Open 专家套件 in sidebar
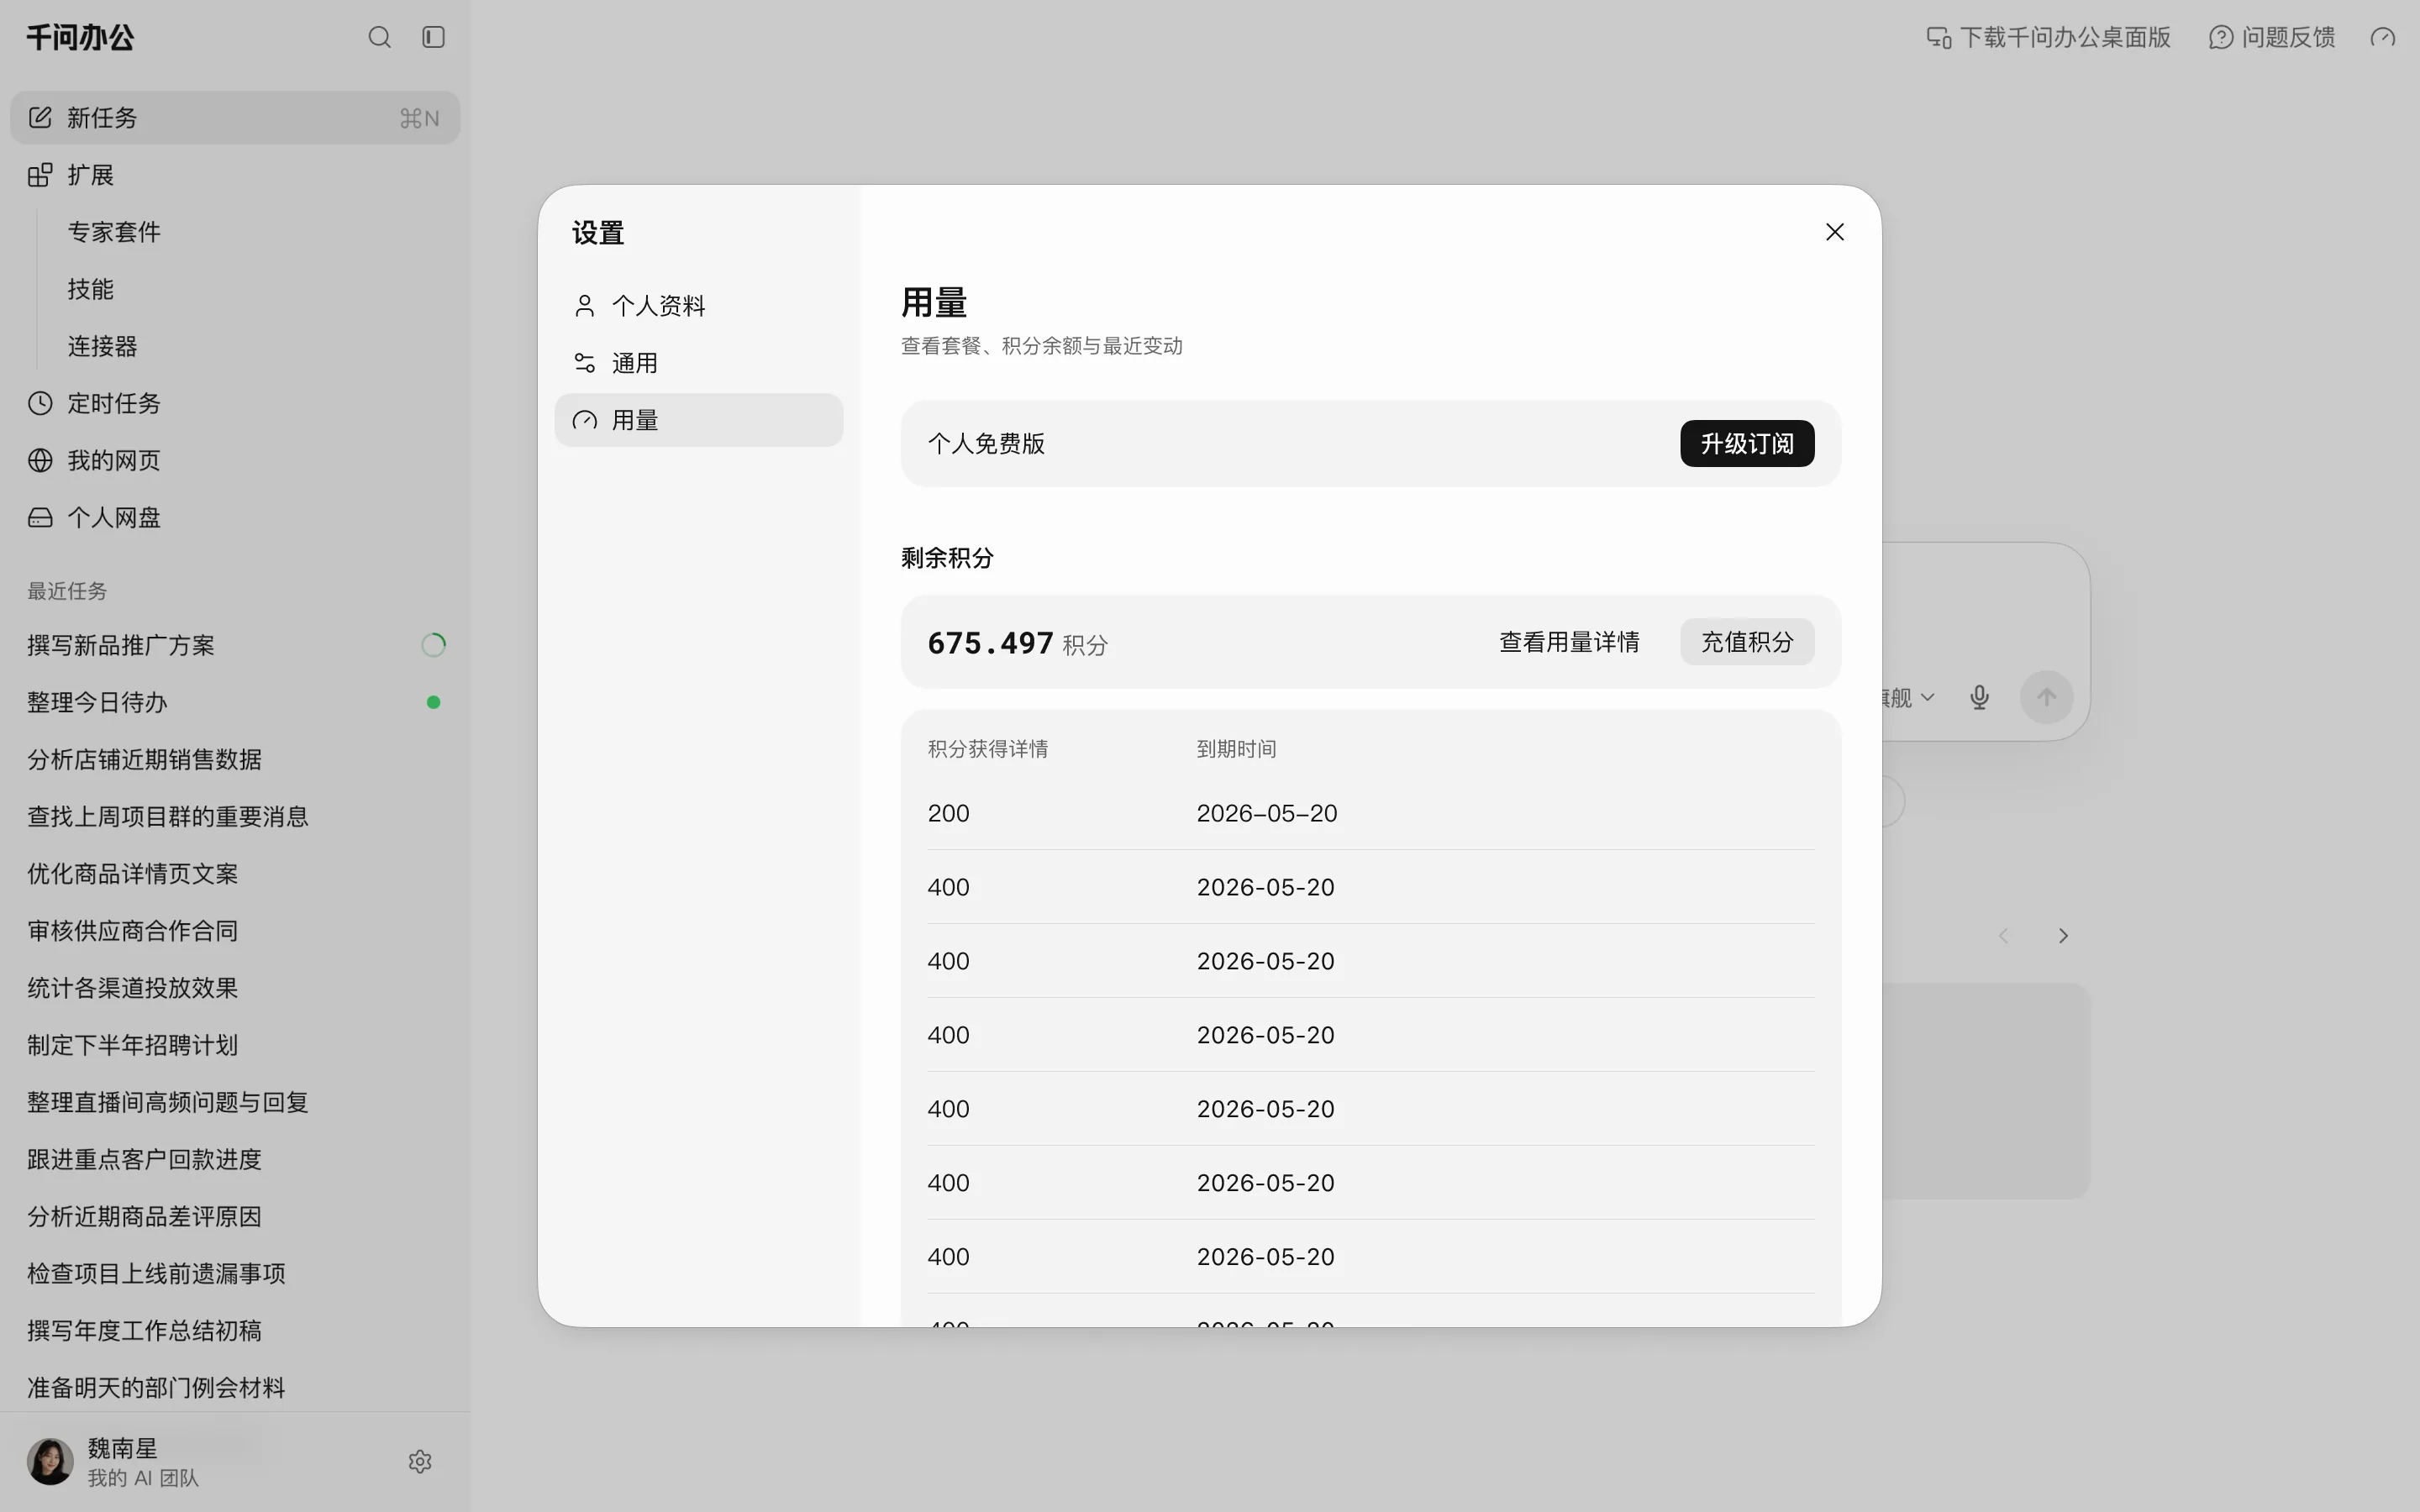The height and width of the screenshot is (1512, 2420). coord(114,232)
